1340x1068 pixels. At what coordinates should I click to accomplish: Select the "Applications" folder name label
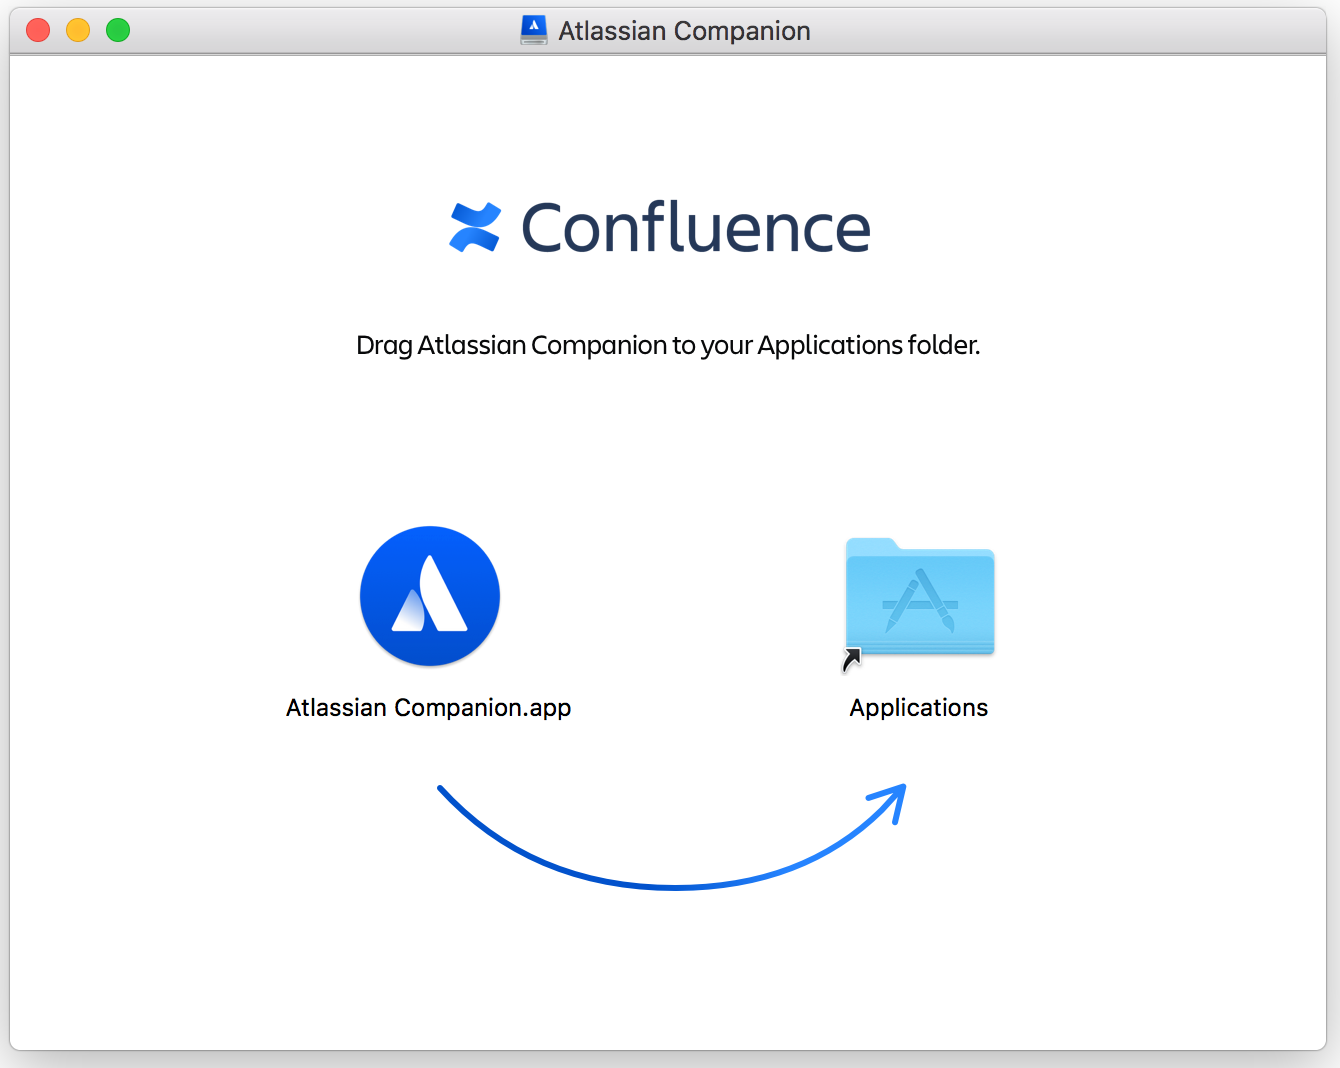[x=918, y=708]
